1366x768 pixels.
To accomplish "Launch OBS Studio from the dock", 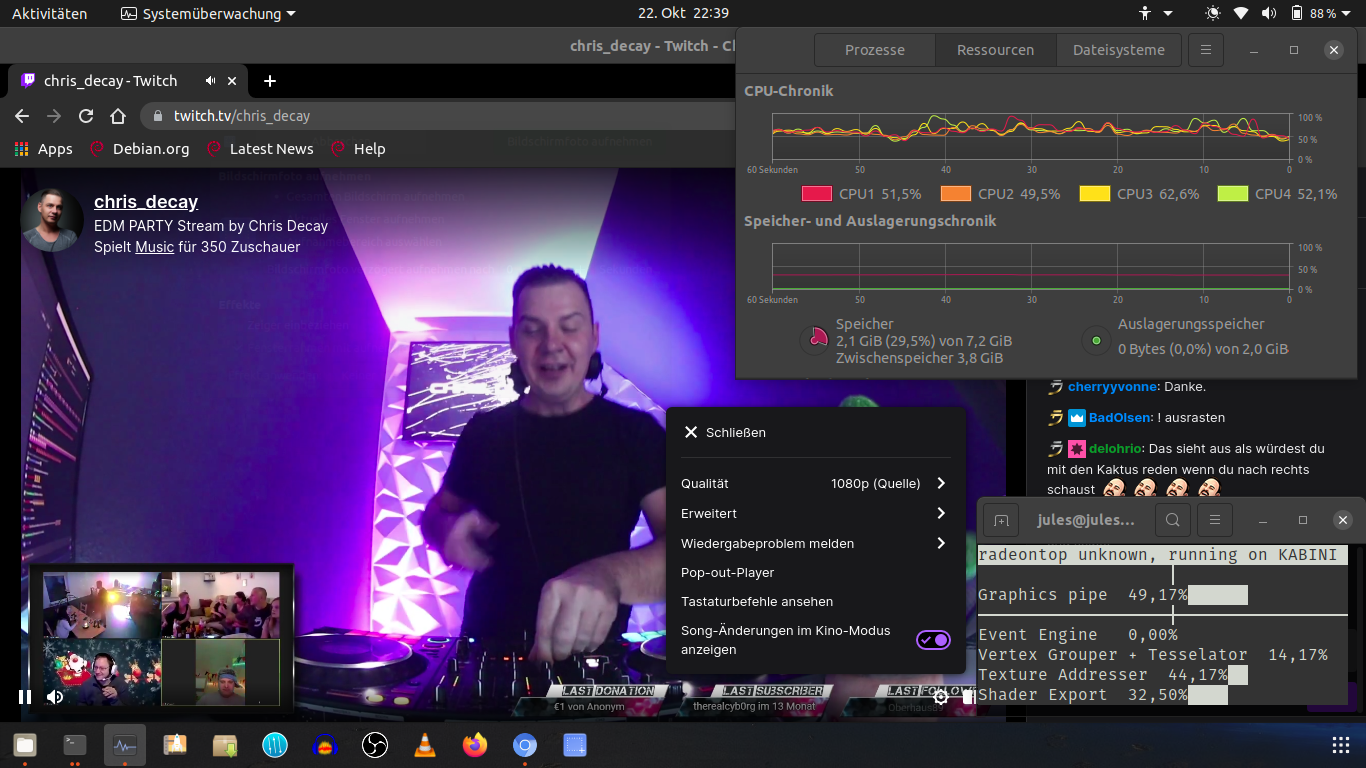I will [x=375, y=745].
